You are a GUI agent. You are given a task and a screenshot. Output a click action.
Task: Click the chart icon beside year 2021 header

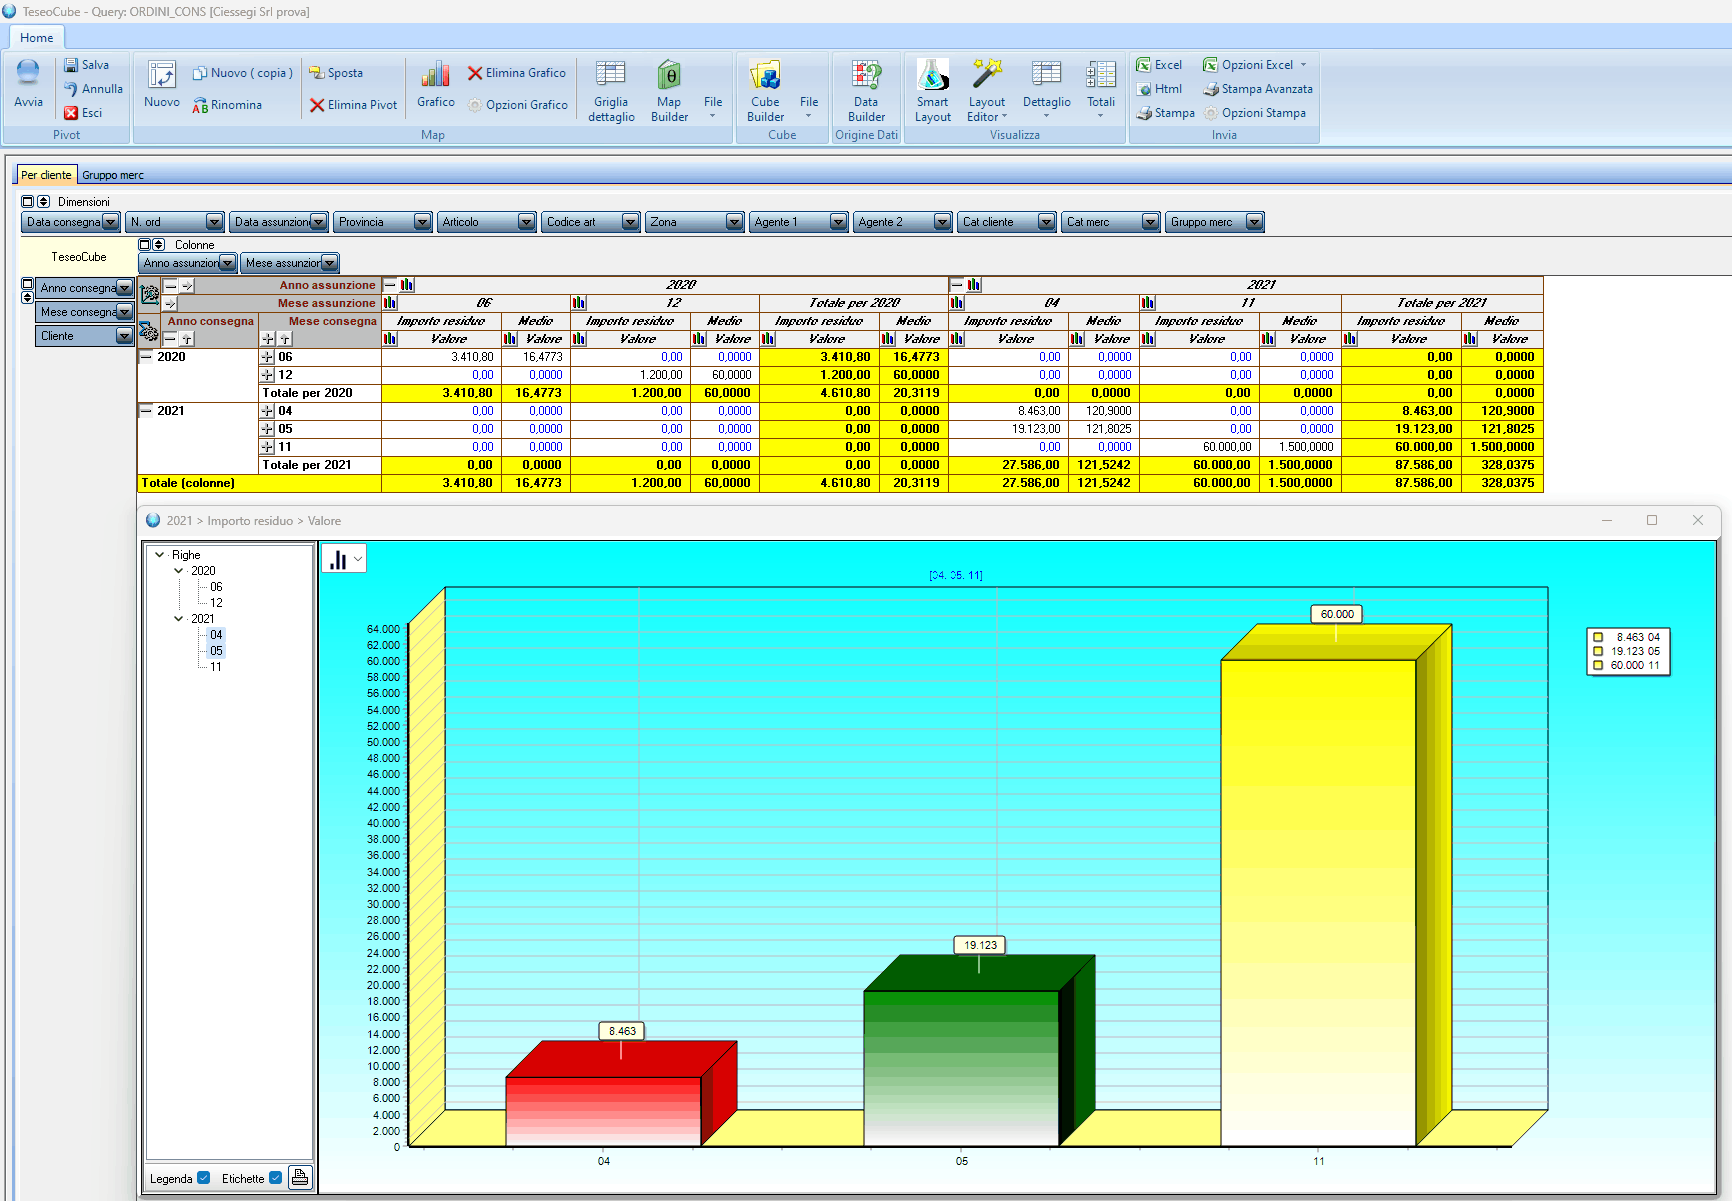(x=974, y=285)
